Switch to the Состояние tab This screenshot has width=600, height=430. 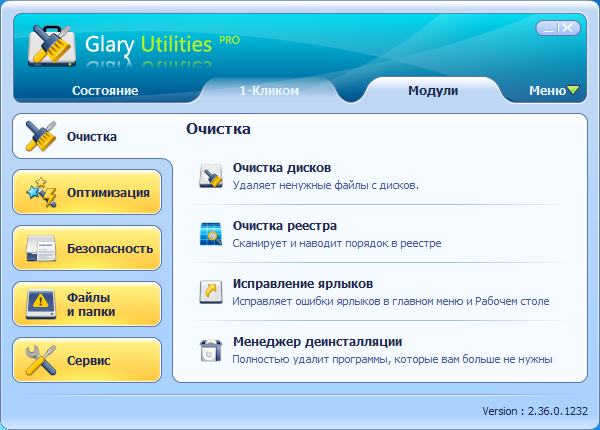[x=105, y=91]
